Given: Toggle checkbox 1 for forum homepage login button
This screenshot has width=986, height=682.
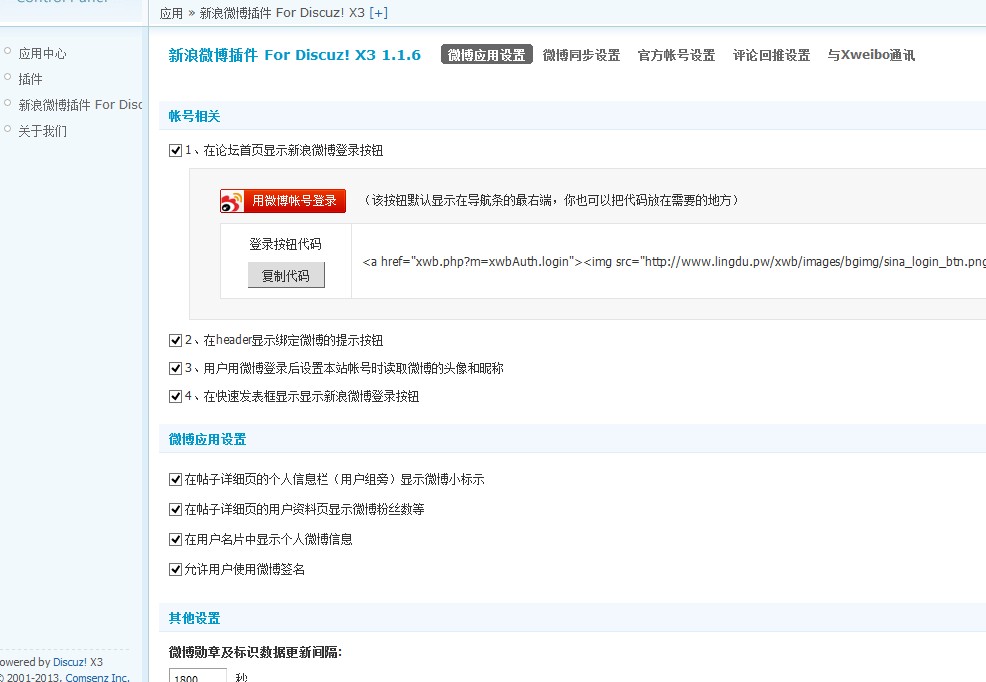Looking at the screenshot, I should 175,151.
